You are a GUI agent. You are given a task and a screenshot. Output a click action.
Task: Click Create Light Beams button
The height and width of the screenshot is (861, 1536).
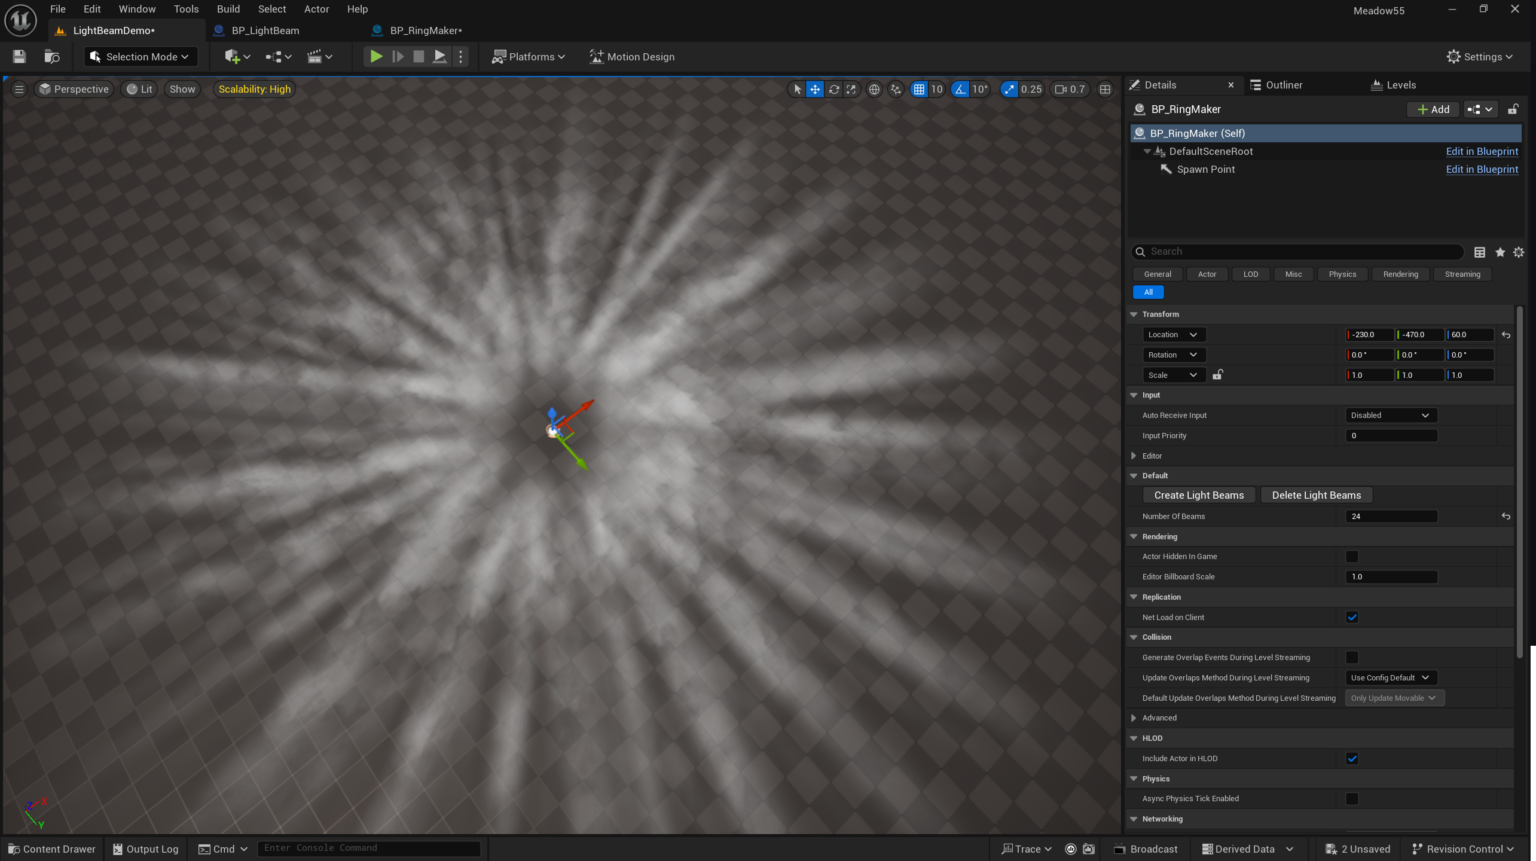(1198, 495)
